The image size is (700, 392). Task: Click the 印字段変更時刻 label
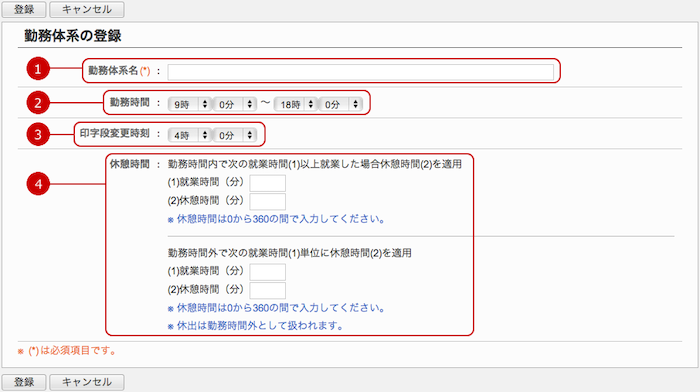114,133
